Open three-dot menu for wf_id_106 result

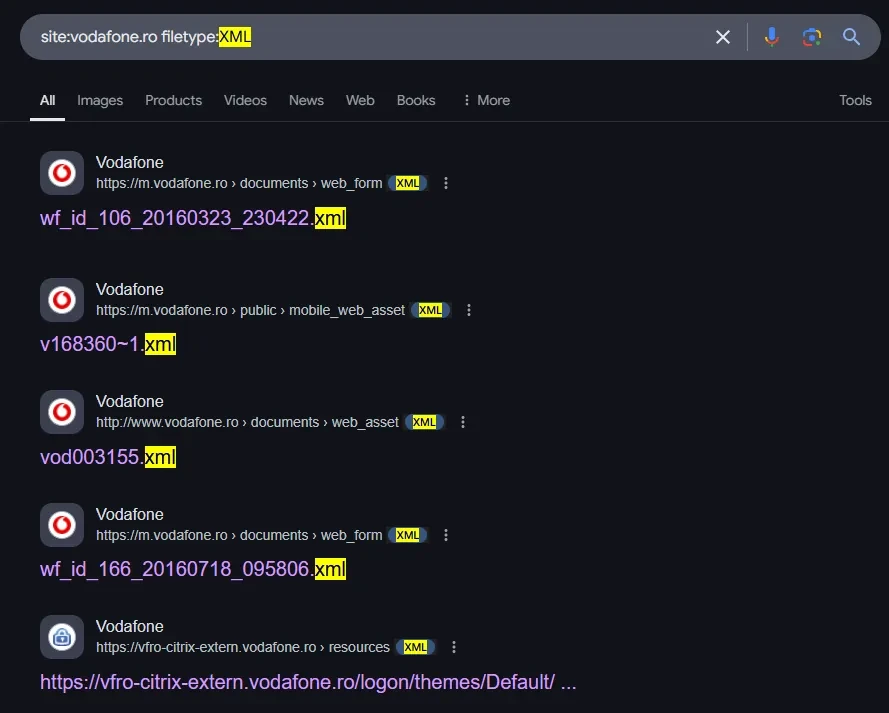click(x=446, y=183)
